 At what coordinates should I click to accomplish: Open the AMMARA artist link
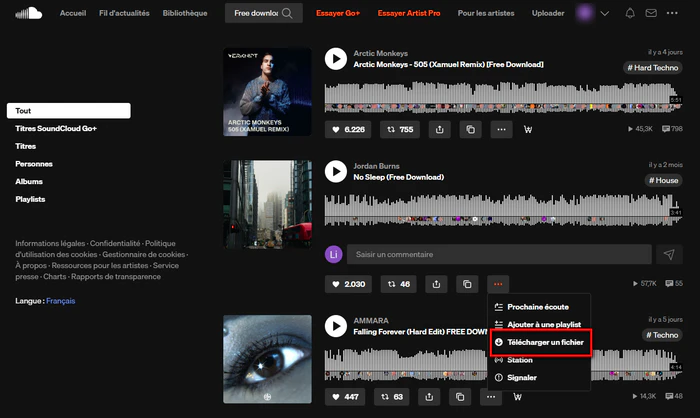coord(371,321)
